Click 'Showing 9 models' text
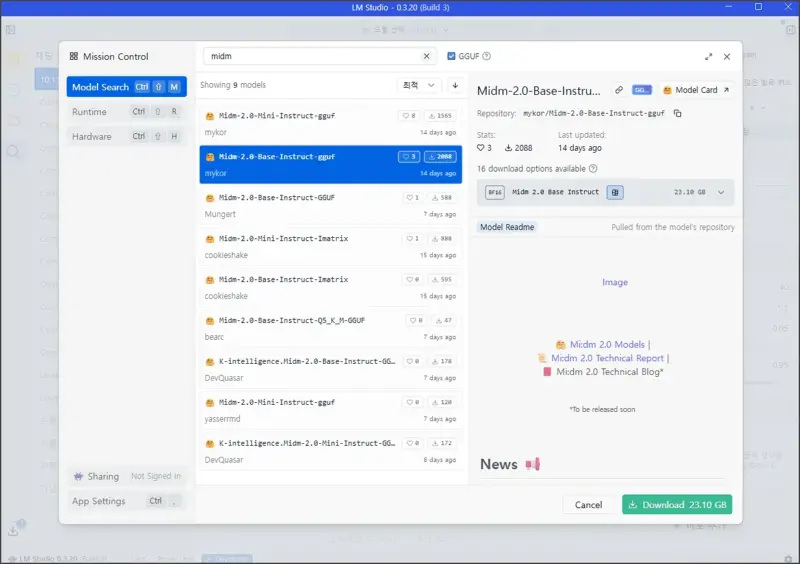Screen dimensions: 800x564 [x=233, y=85]
